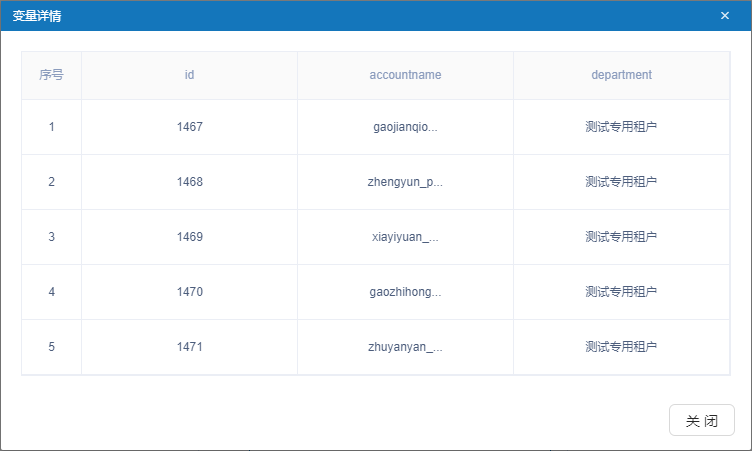Click the department column header
Screen dimensions: 752x451
tap(621, 75)
